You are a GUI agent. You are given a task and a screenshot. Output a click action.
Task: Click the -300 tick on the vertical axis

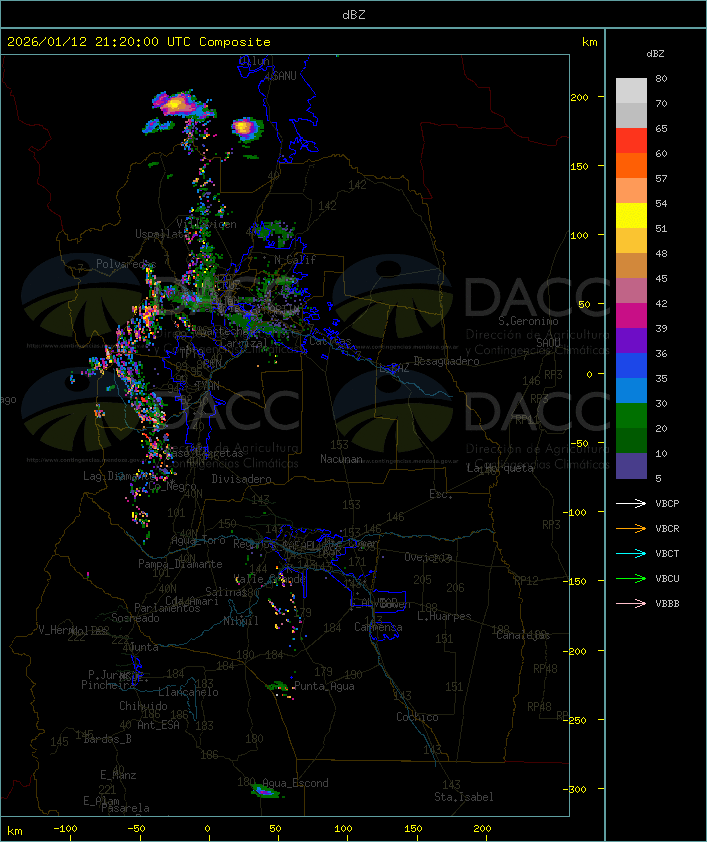575,789
